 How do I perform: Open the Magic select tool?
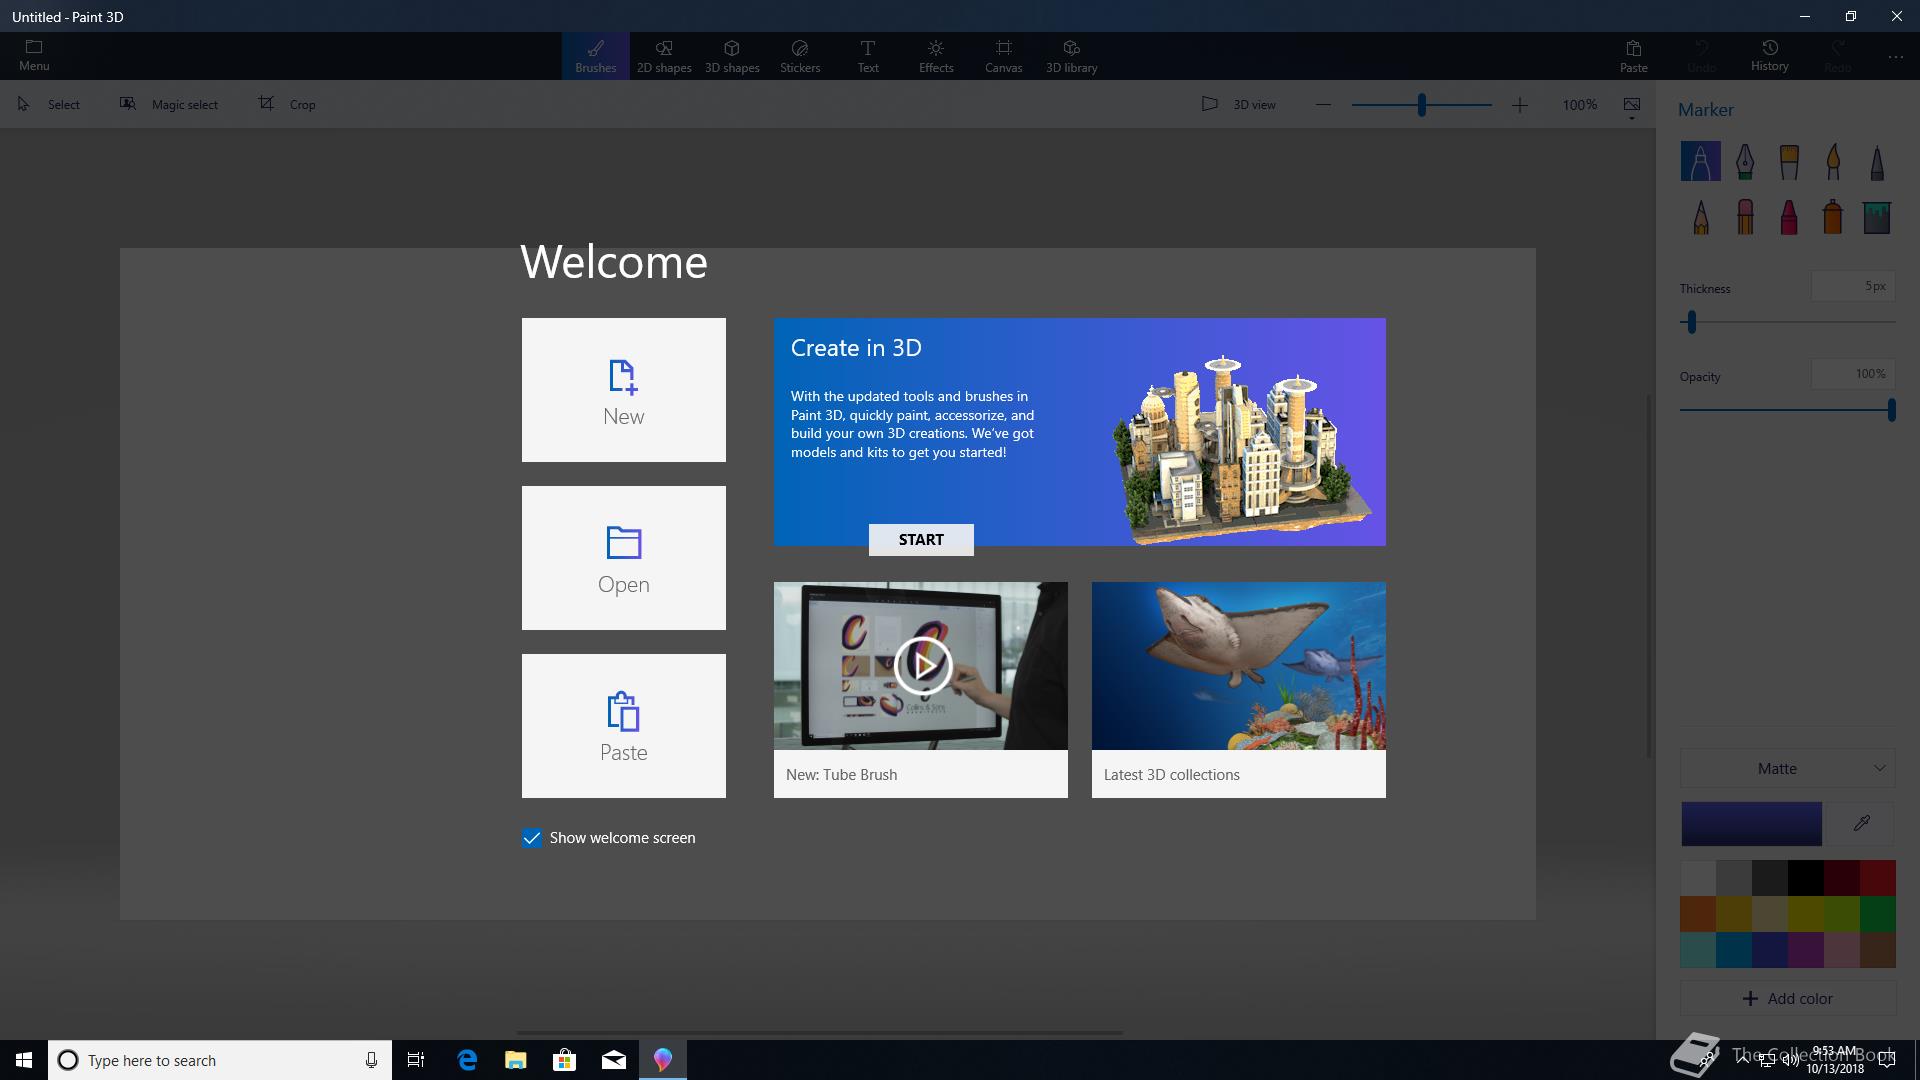[x=168, y=104]
